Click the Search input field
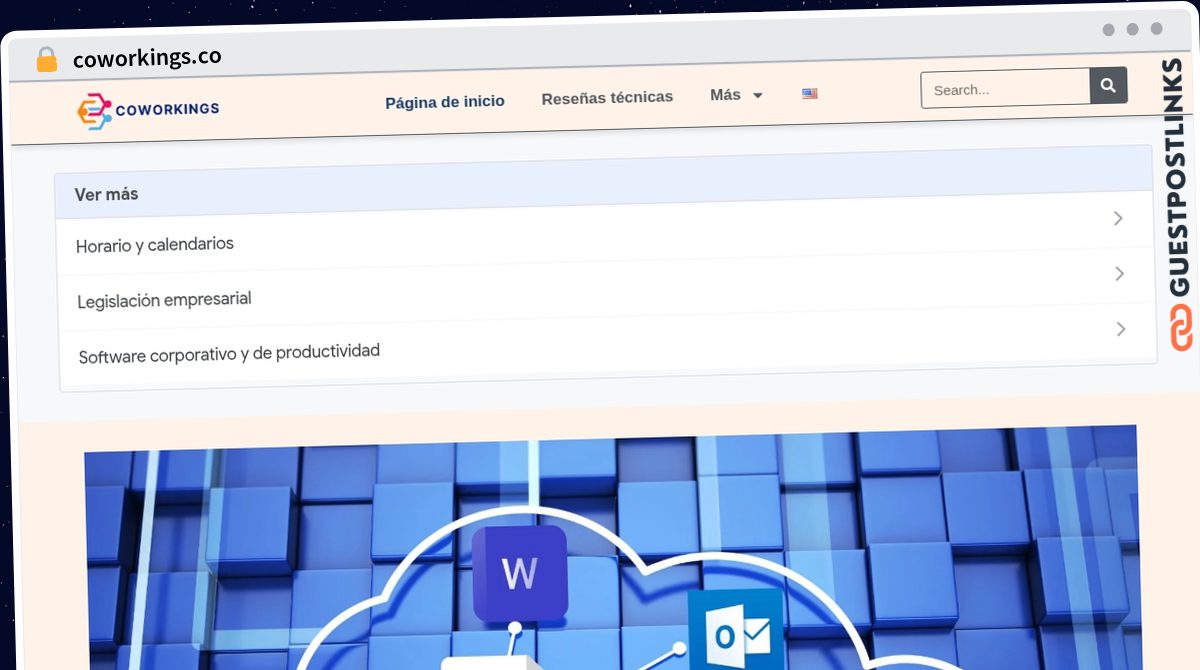Screen dimensions: 1200x670 (1005, 88)
